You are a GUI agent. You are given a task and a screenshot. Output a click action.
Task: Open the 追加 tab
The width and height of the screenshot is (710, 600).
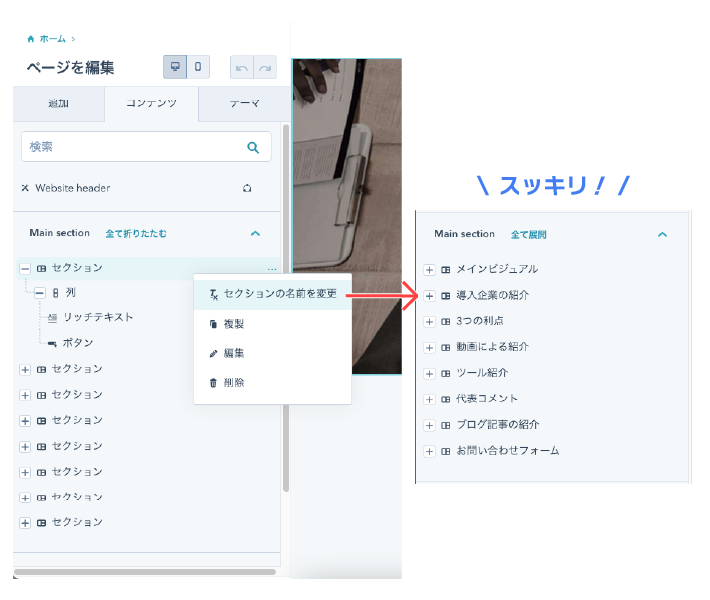pyautogui.click(x=58, y=104)
